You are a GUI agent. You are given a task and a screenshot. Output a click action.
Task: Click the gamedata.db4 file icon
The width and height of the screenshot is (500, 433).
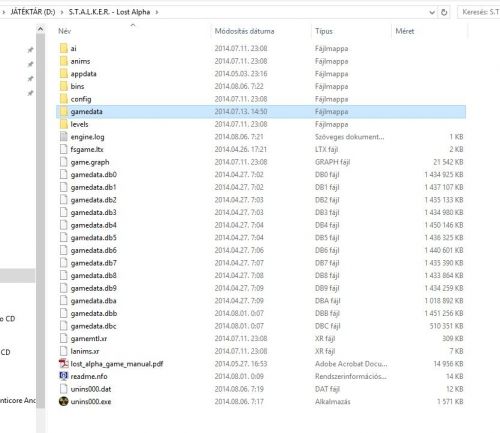(x=64, y=225)
